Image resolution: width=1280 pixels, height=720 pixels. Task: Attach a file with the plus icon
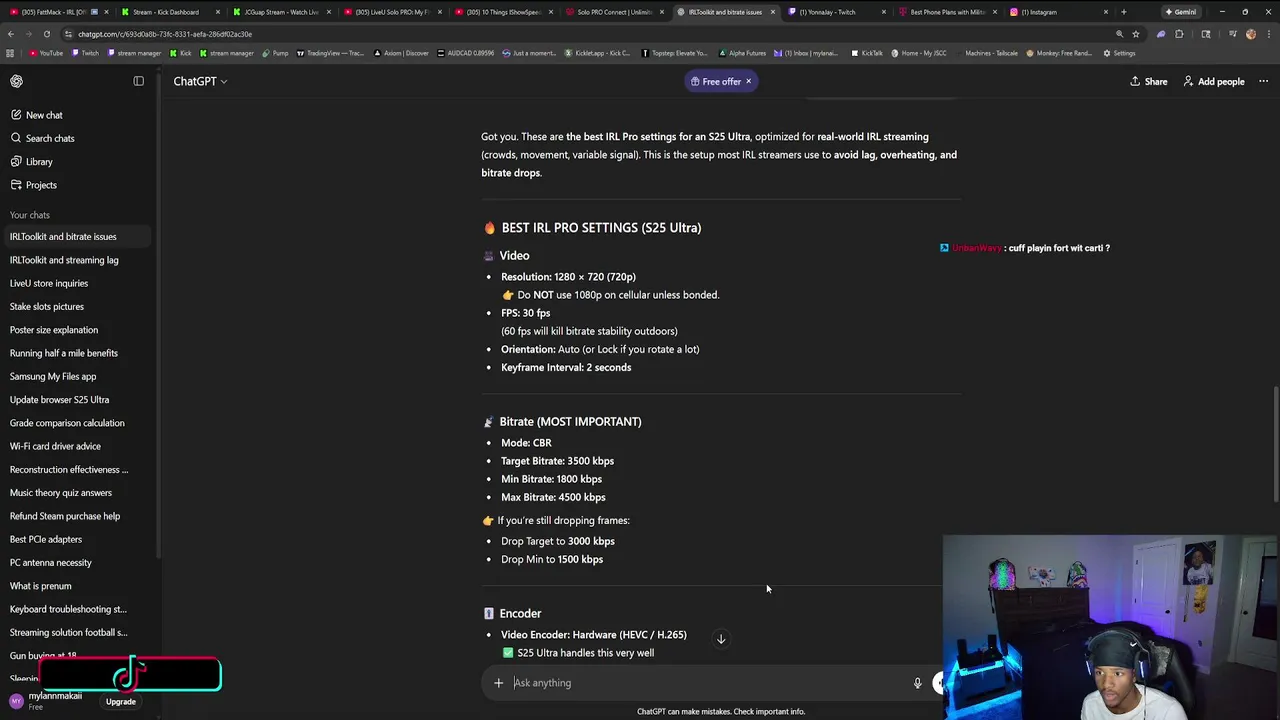[498, 683]
